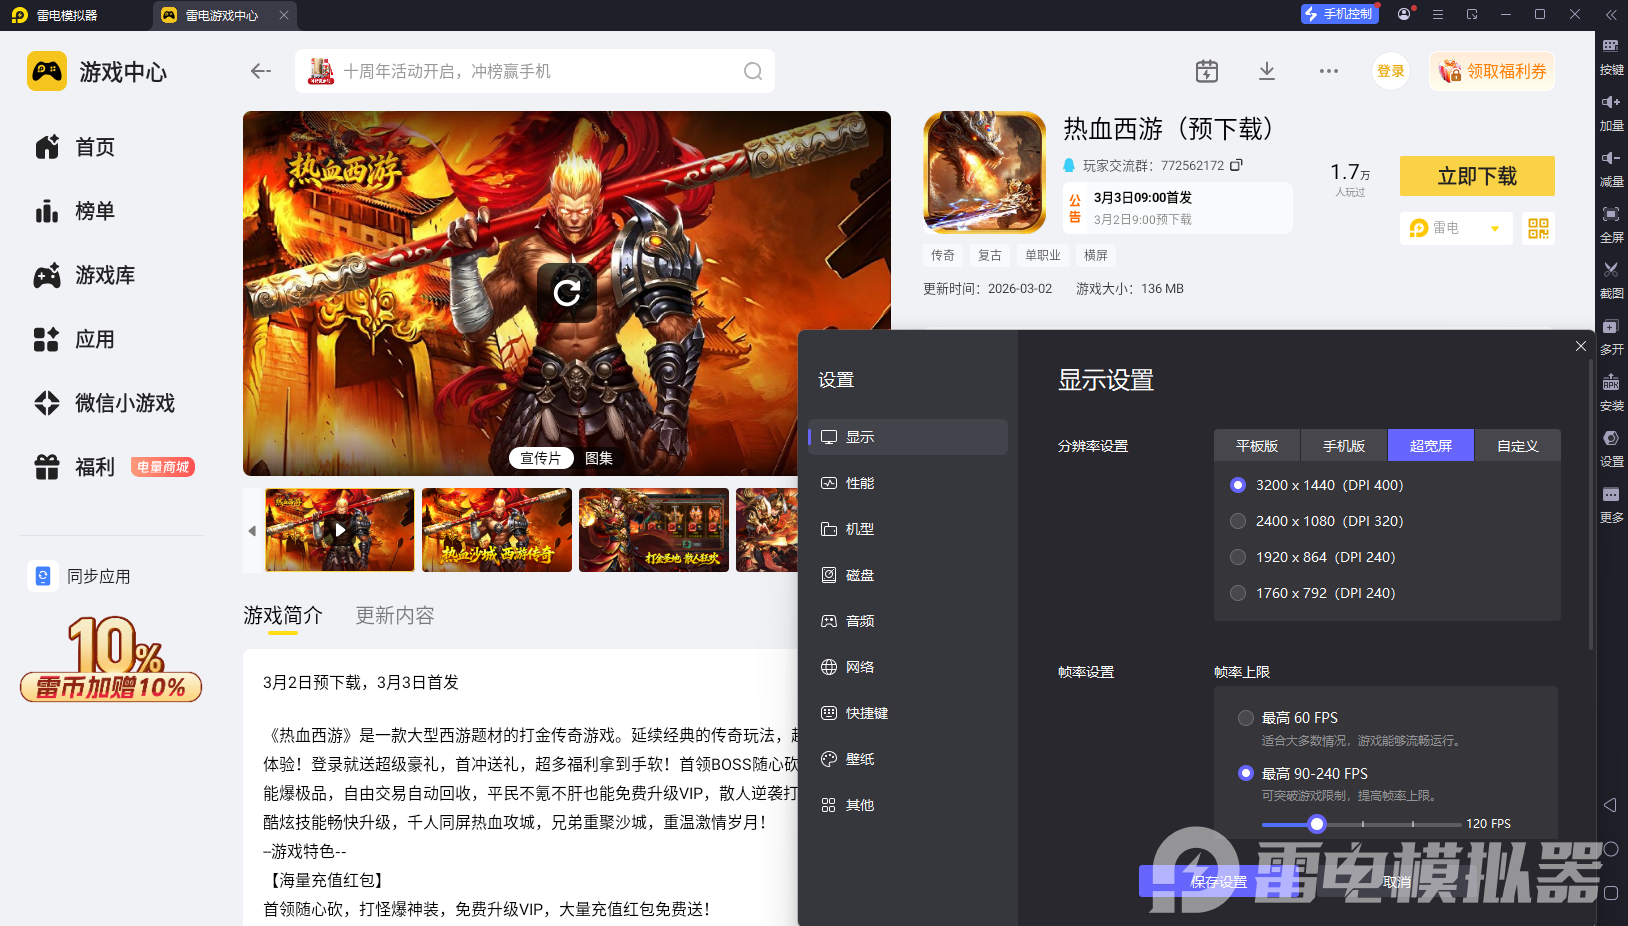The width and height of the screenshot is (1628, 926).
Task: Open the 雷电 download source dropdown
Action: tap(1455, 228)
